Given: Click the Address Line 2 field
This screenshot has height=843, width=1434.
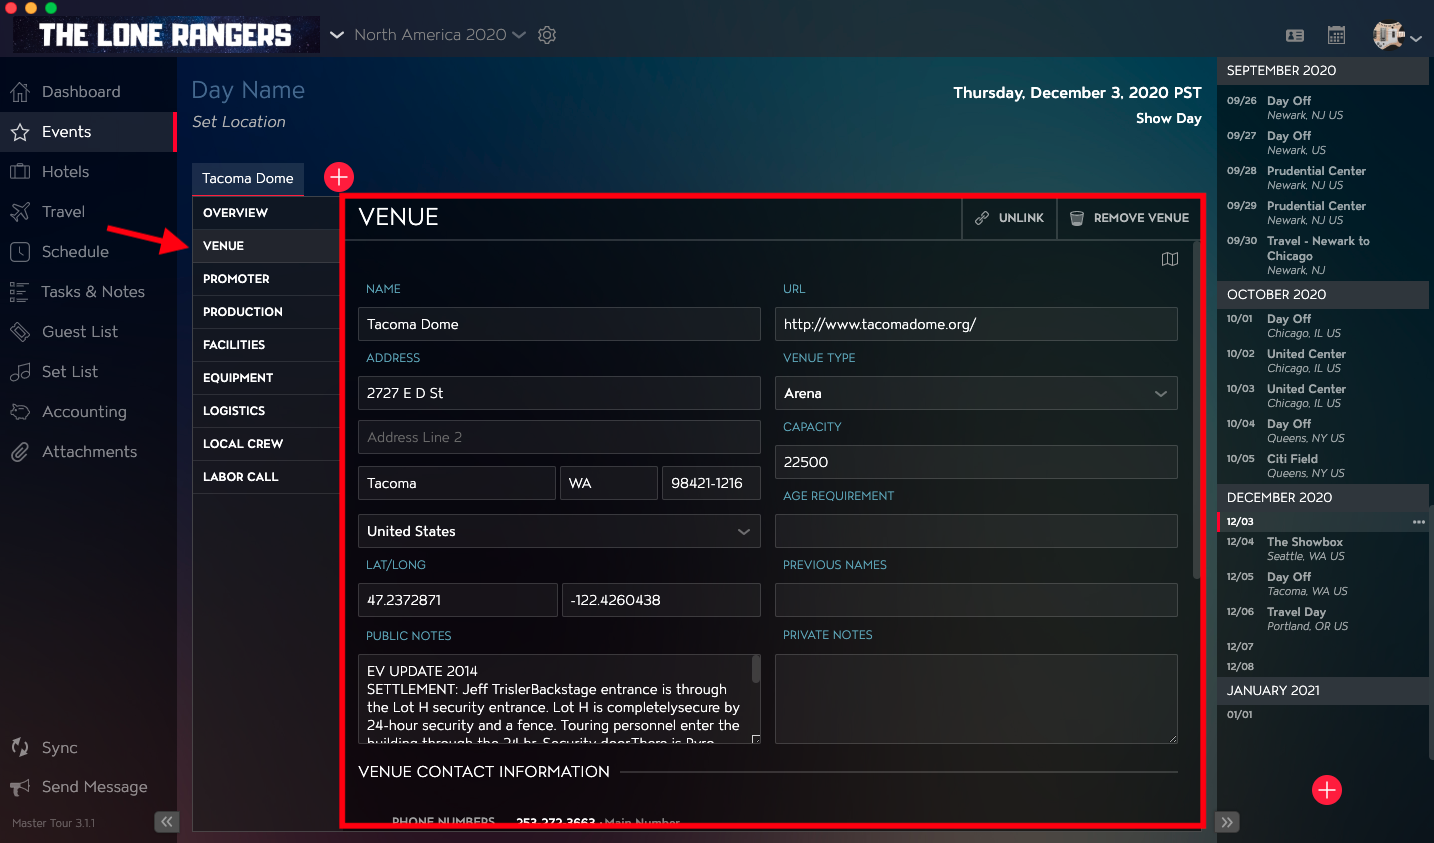Looking at the screenshot, I should point(559,437).
